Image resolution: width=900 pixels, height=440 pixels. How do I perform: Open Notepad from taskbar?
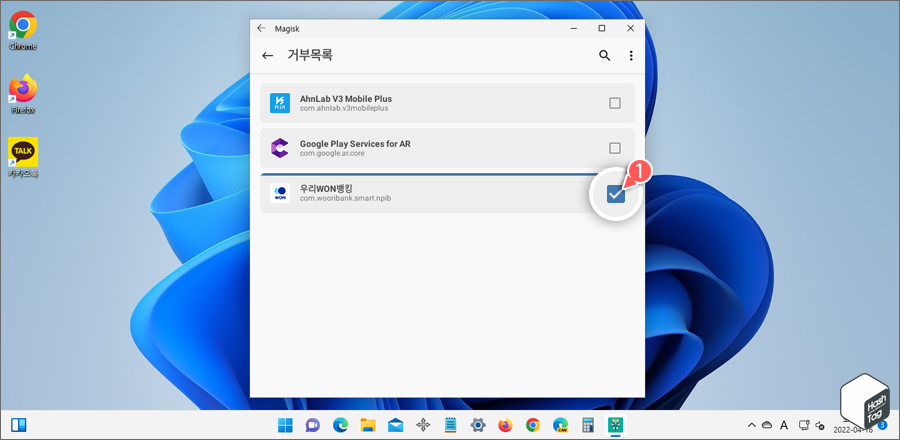(451, 425)
